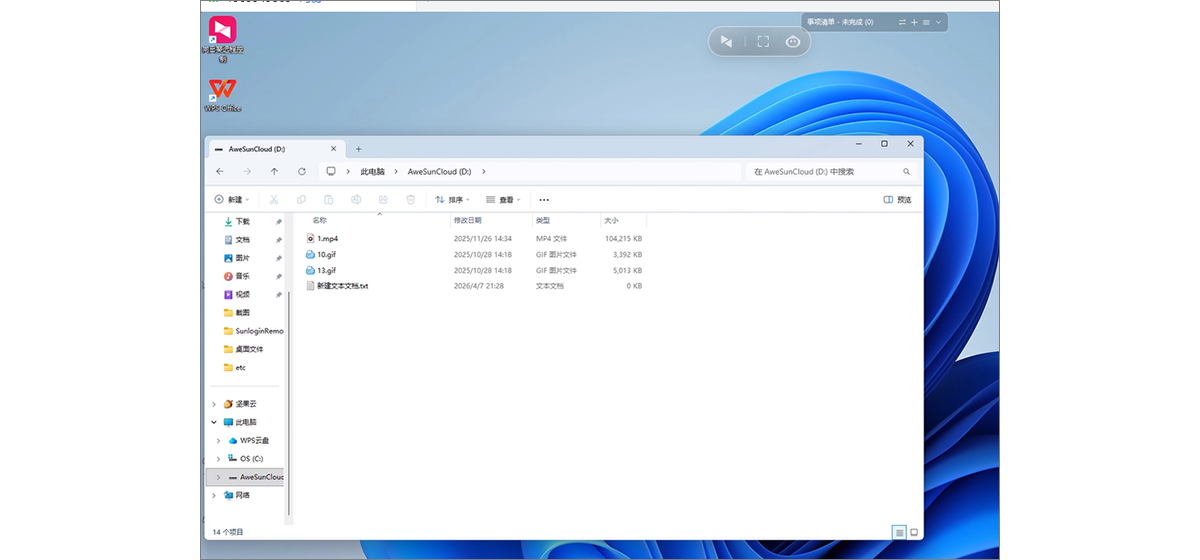
Task: Open the to-do widget hamburger menu
Action: coord(926,22)
